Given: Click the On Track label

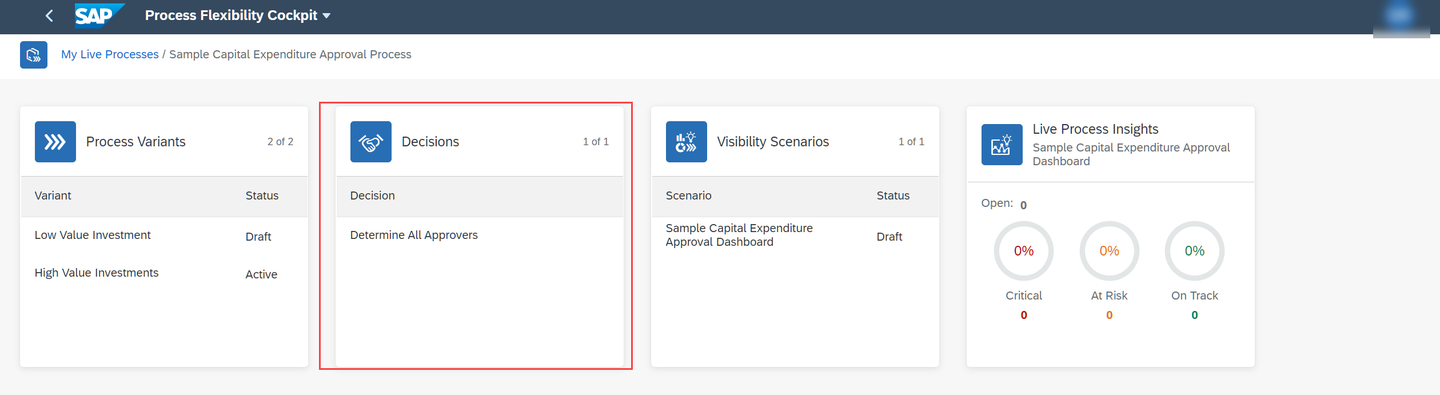Looking at the screenshot, I should point(1195,296).
